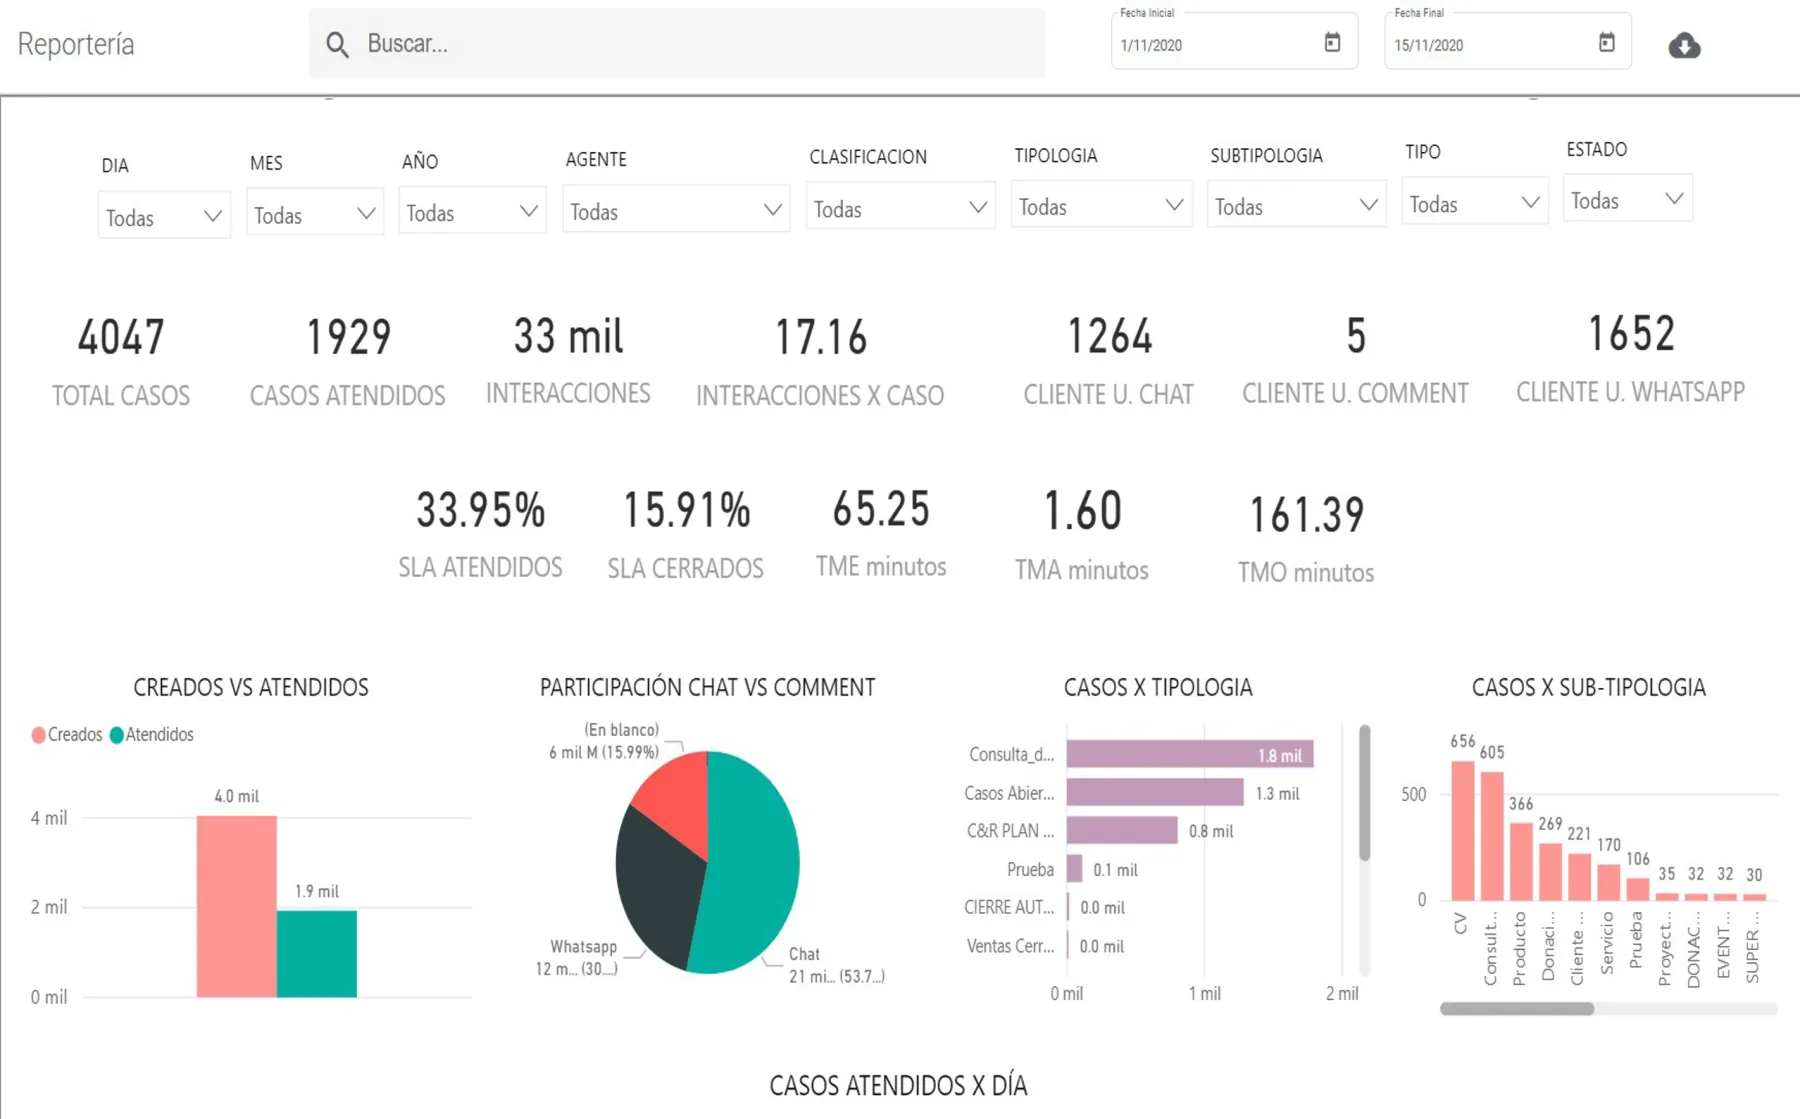The width and height of the screenshot is (1800, 1119).
Task: Click the PARTICIPACIÓN CHAT VS COMMENT title
Action: (x=708, y=688)
